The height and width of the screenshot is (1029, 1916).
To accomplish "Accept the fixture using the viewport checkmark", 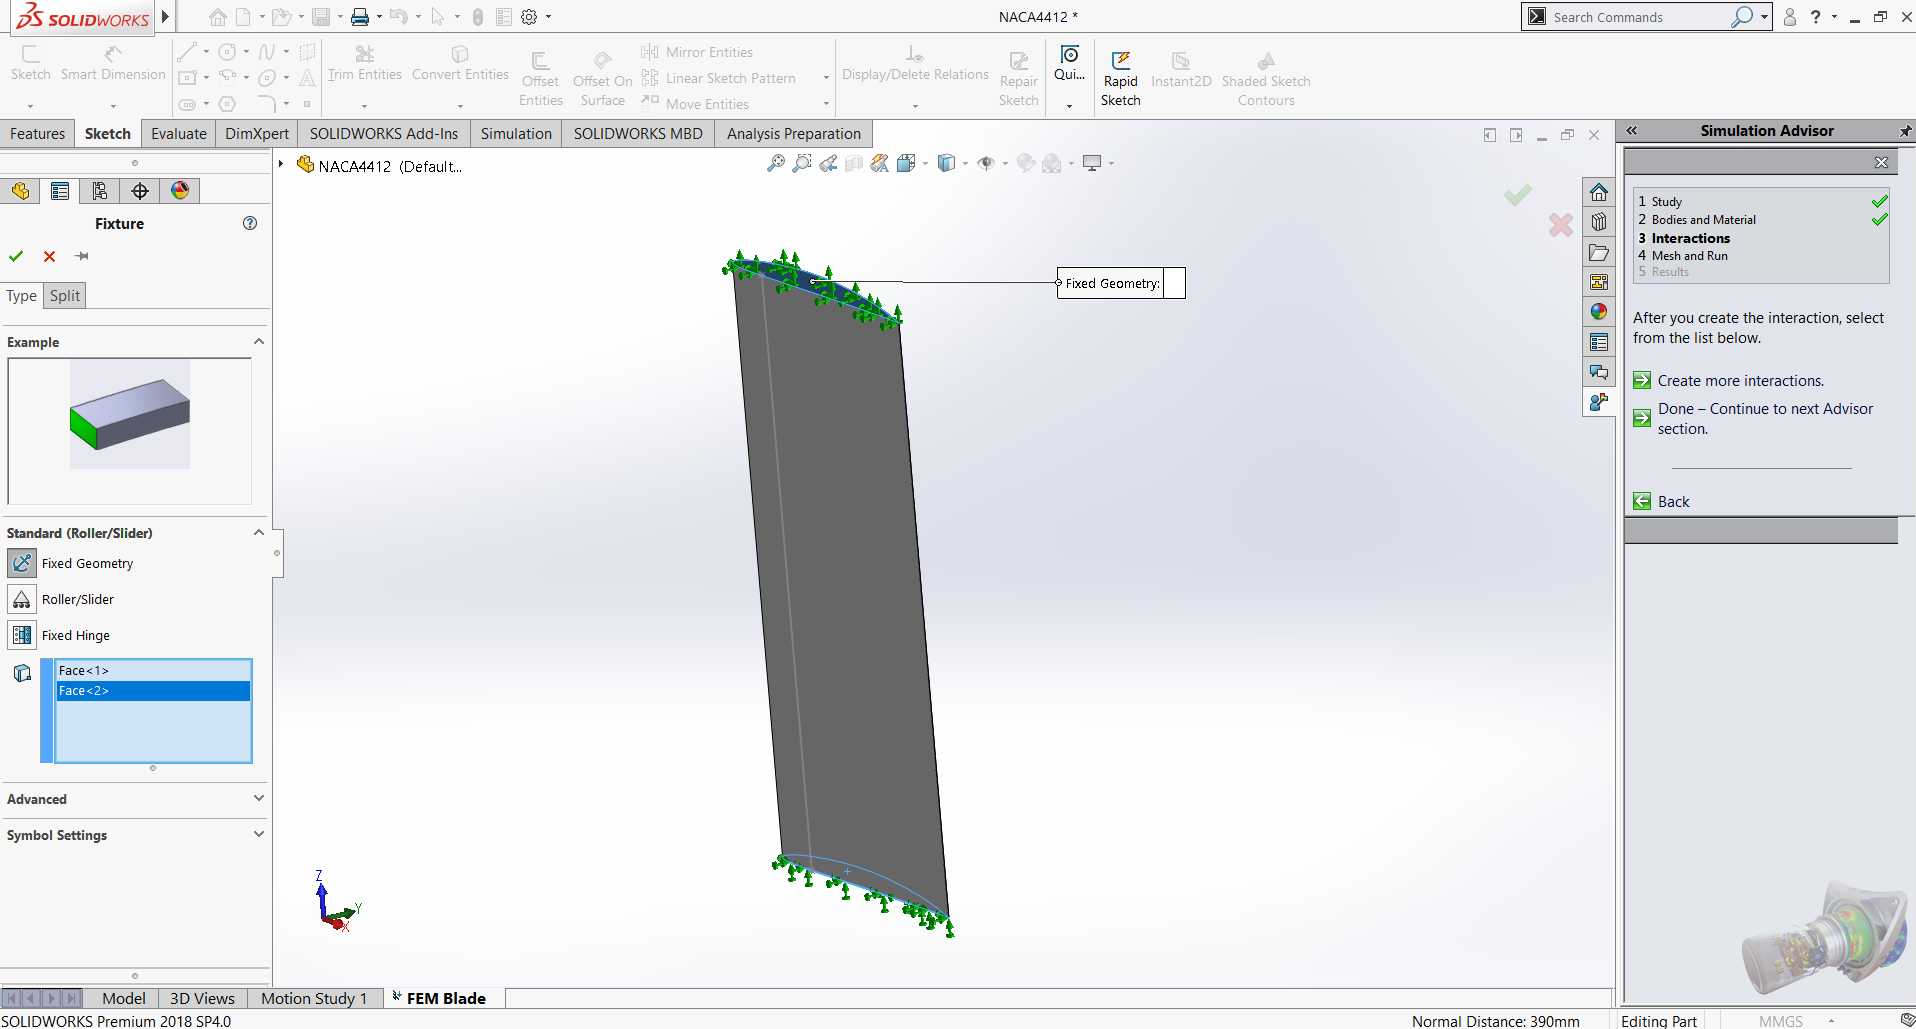I will (x=1518, y=194).
